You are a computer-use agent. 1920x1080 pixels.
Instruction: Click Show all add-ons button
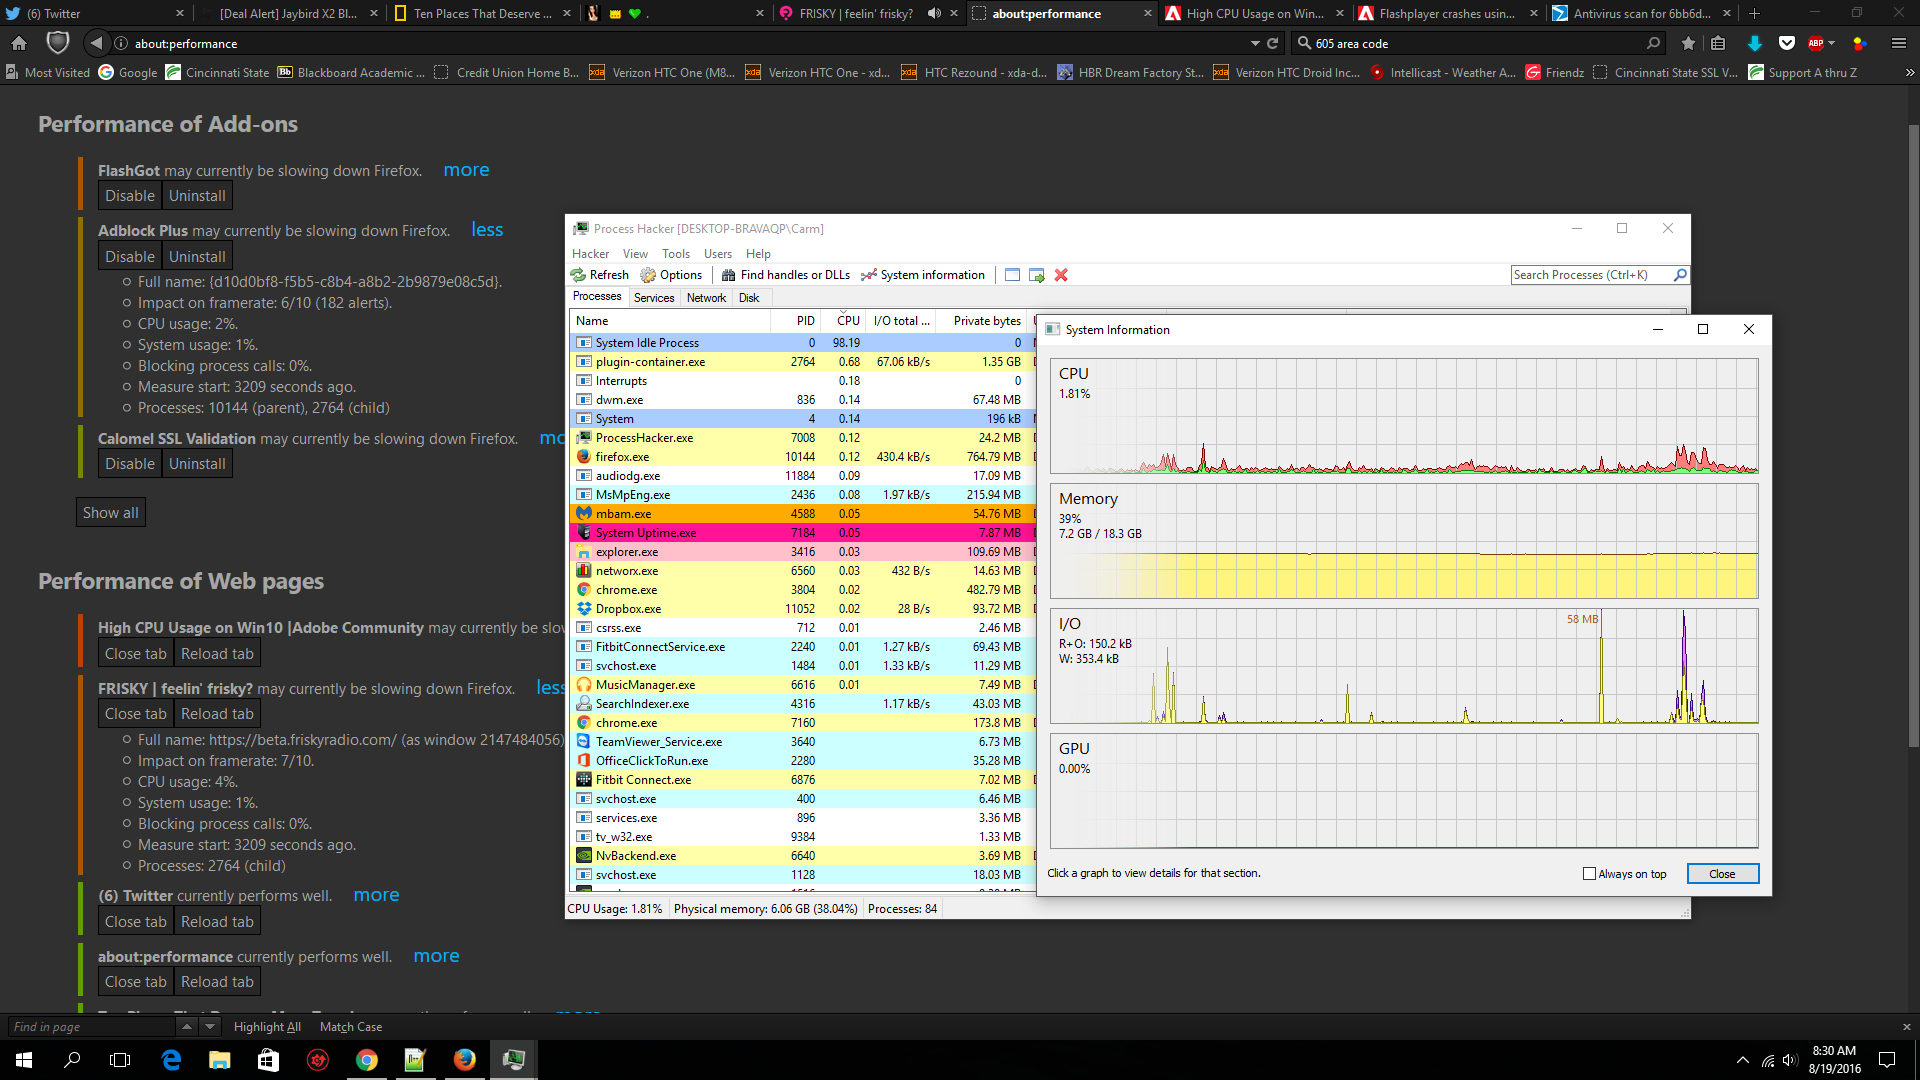click(x=111, y=512)
